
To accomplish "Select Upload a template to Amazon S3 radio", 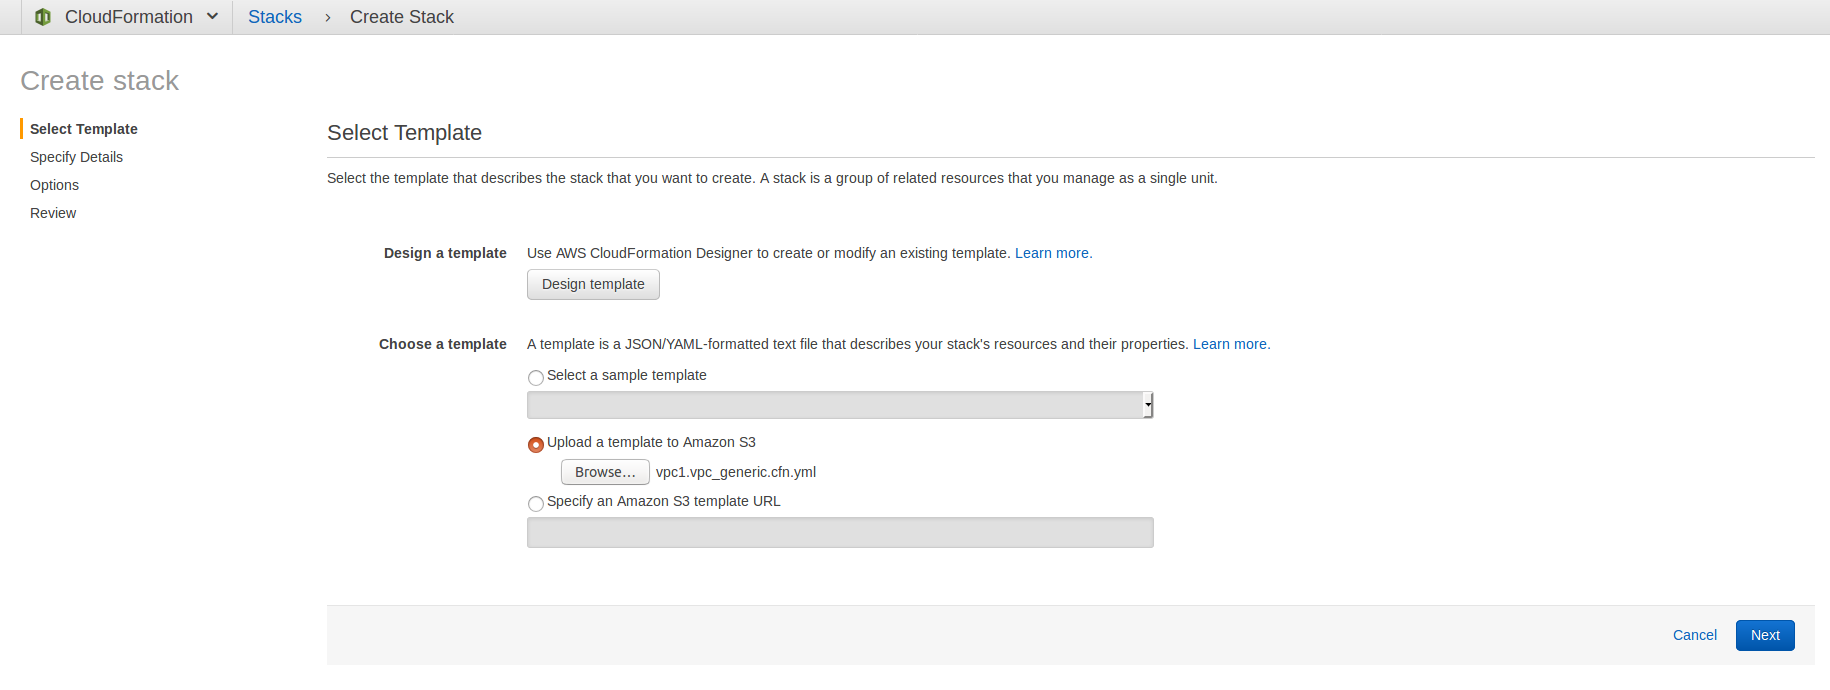I will [536, 444].
